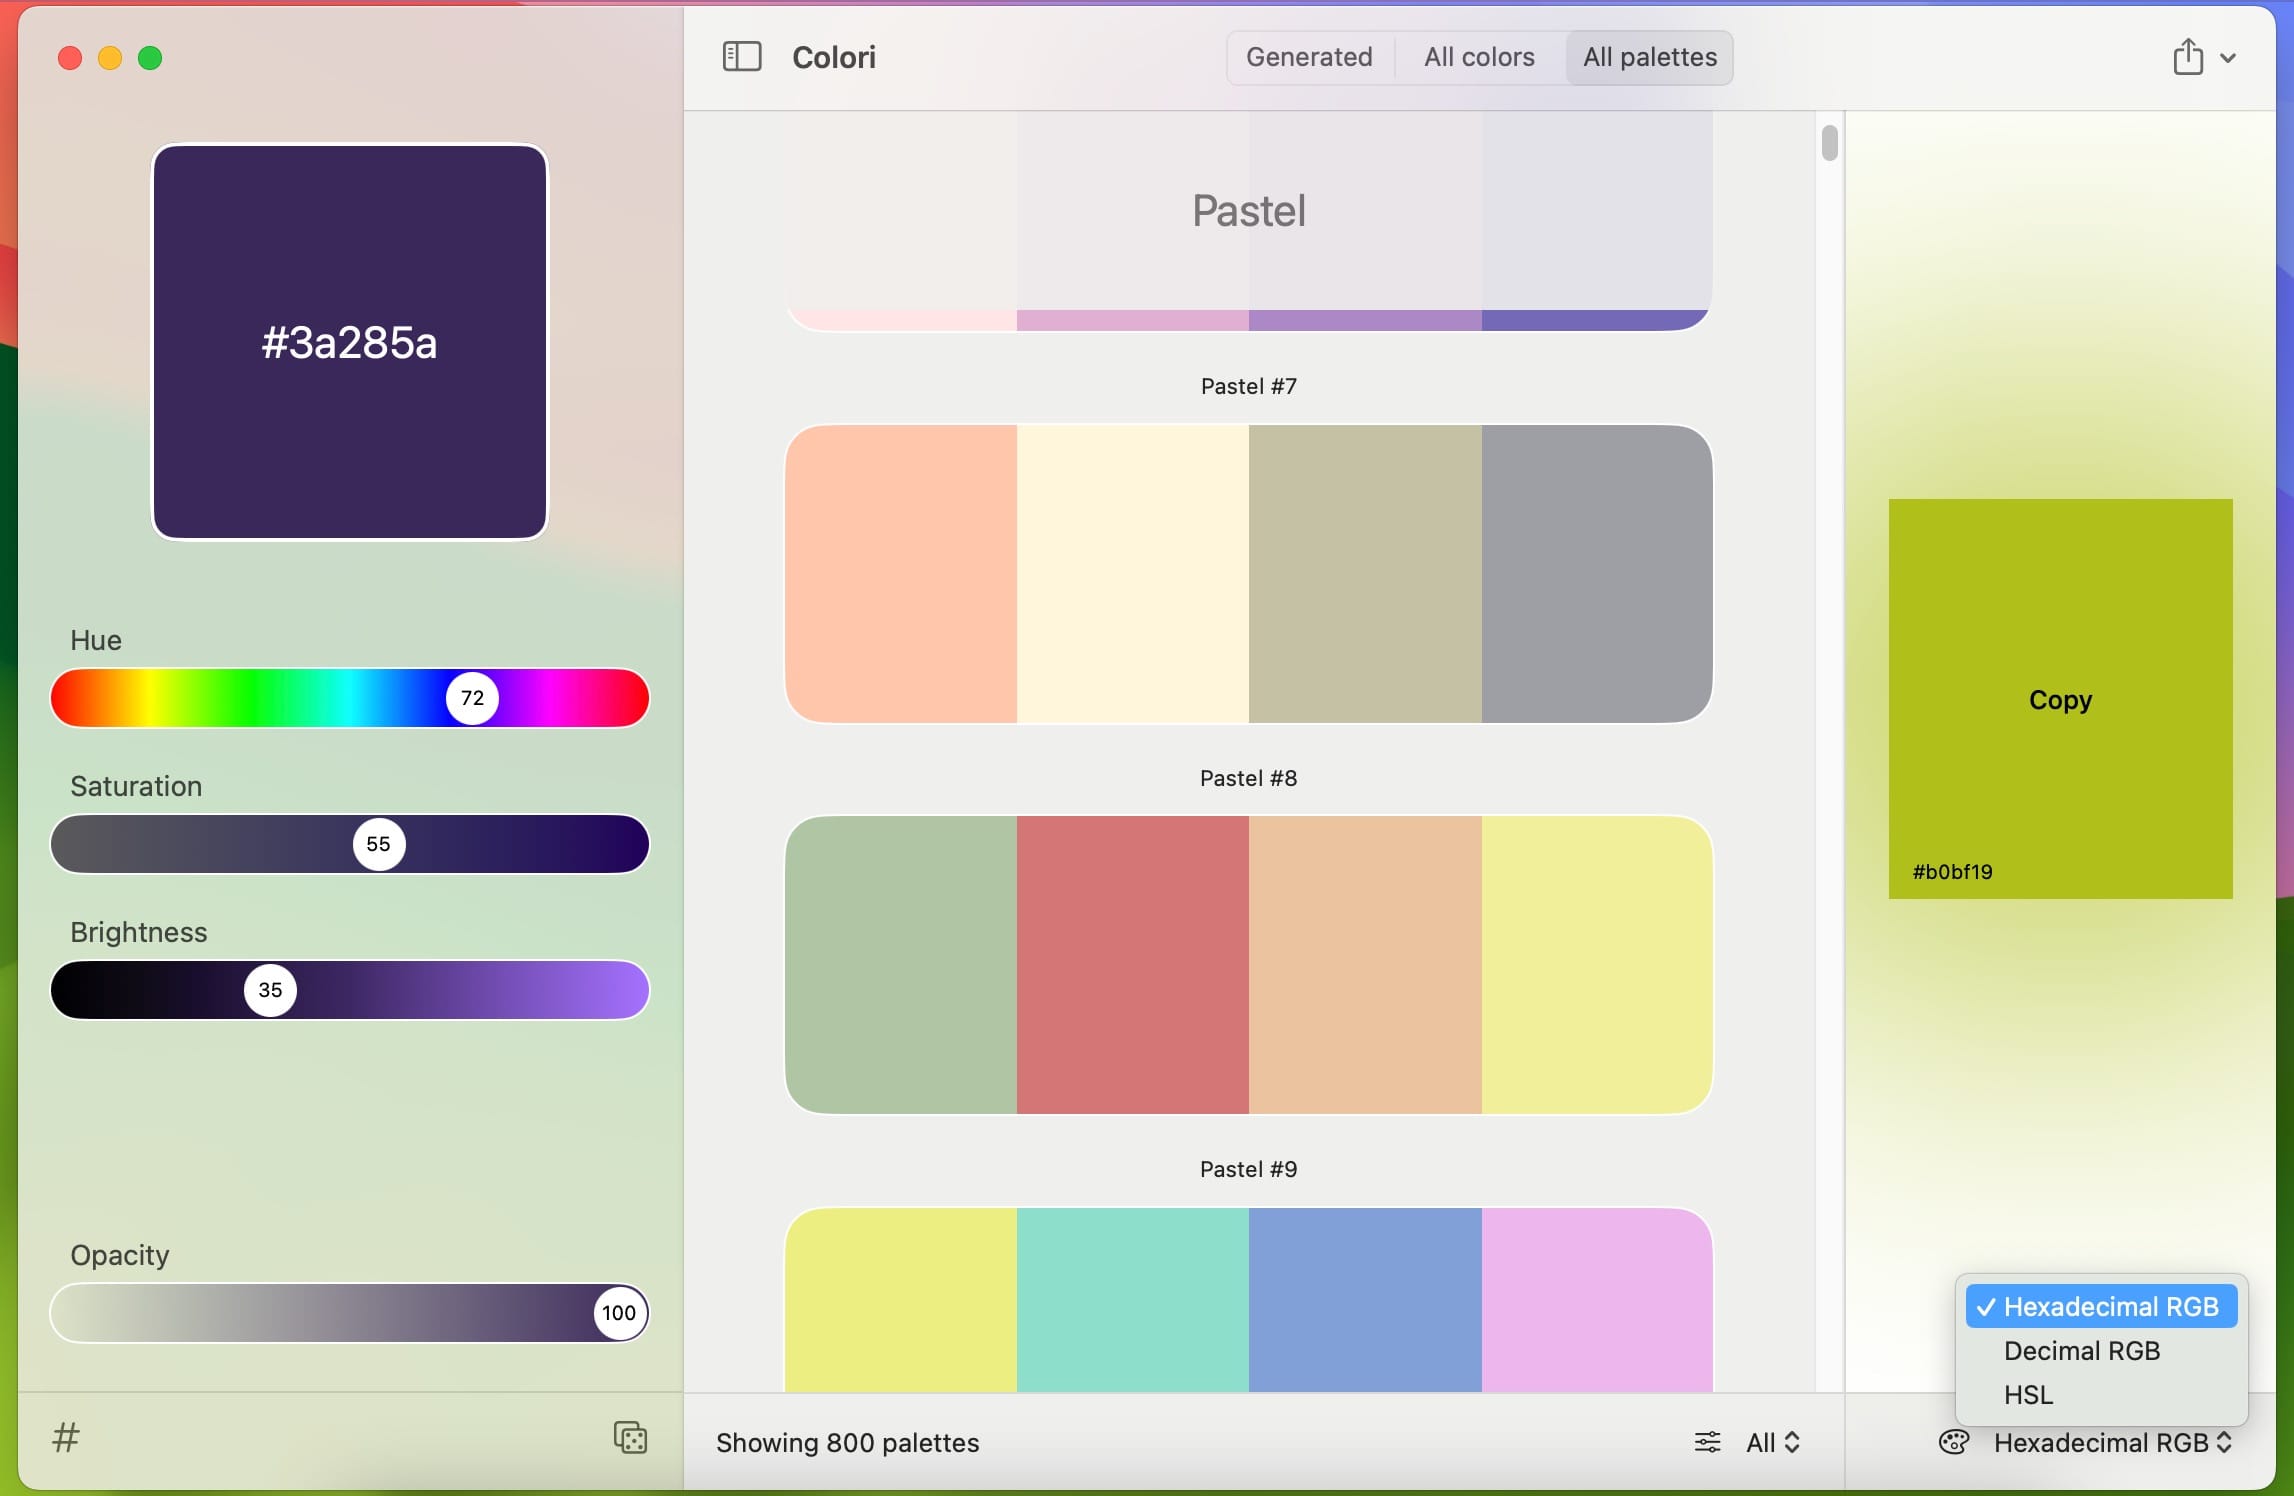Screen dimensions: 2294x1496
Task: Open the Hexadecimal RGB format selector
Action: click(2113, 1442)
